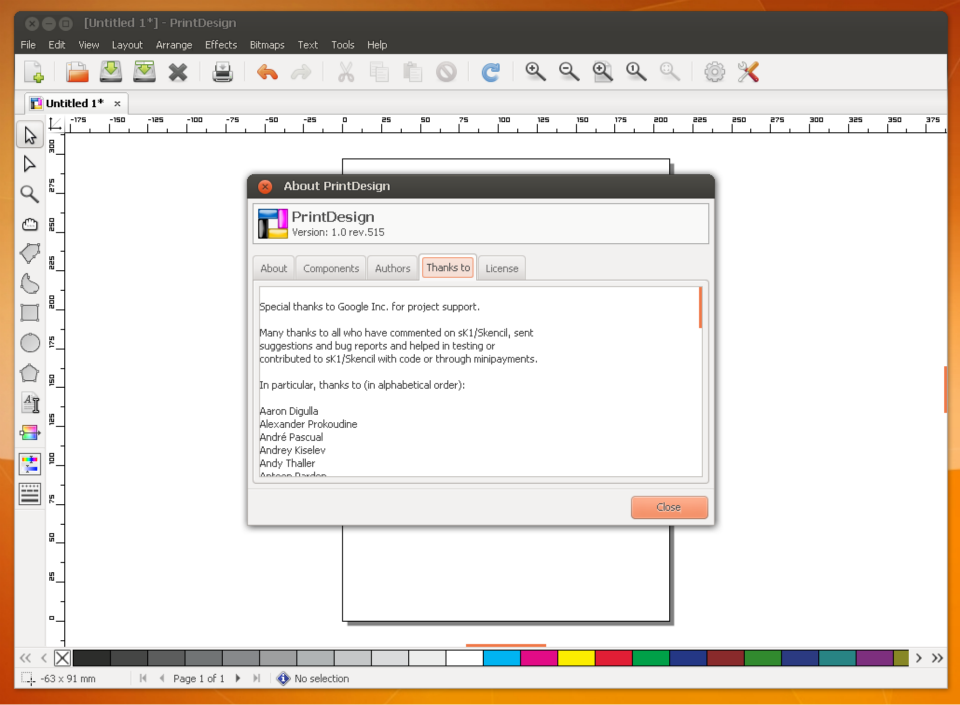Click the credits list scrollbar thumb
Image resolution: width=960 pixels, height=705 pixels.
(x=700, y=308)
